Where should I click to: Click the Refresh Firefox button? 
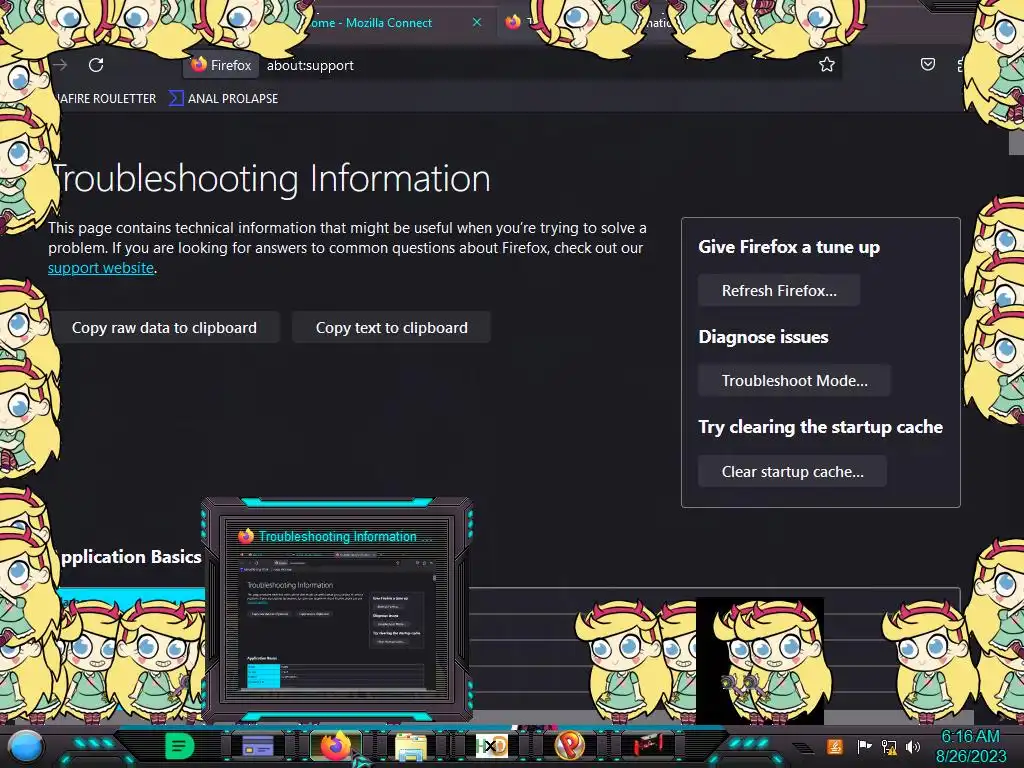(778, 291)
